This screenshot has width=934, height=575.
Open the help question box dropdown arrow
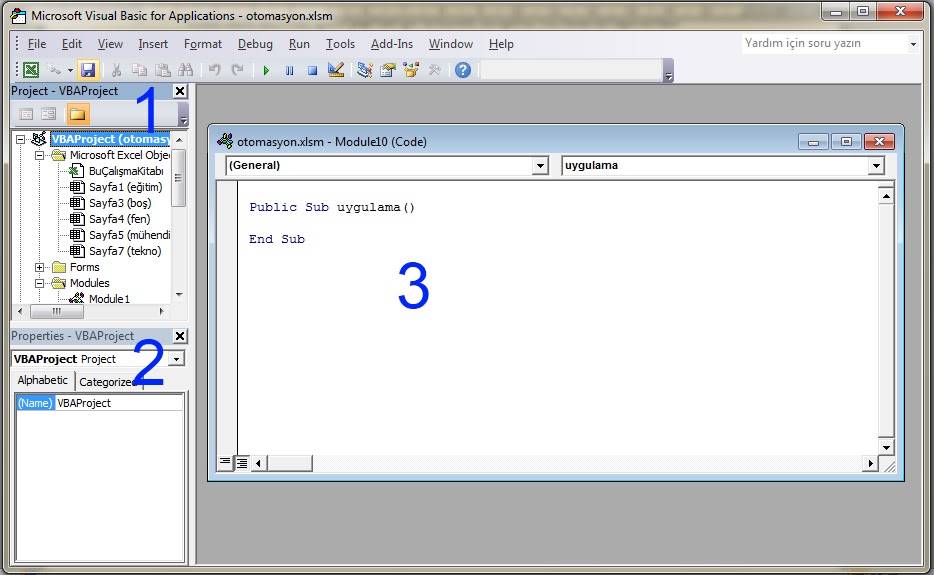[x=913, y=43]
